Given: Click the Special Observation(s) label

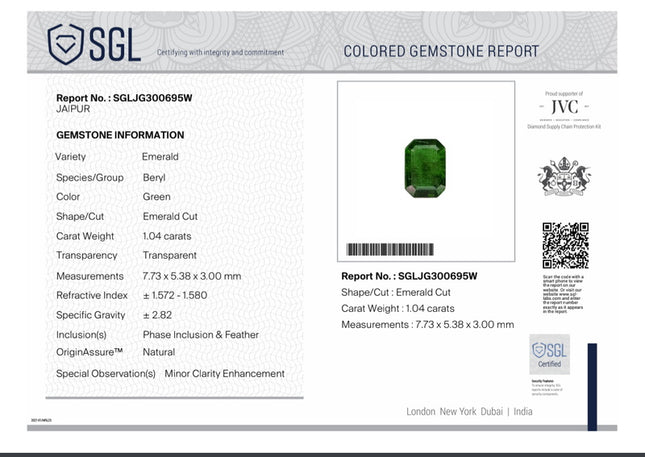Looking at the screenshot, I should (x=106, y=373).
